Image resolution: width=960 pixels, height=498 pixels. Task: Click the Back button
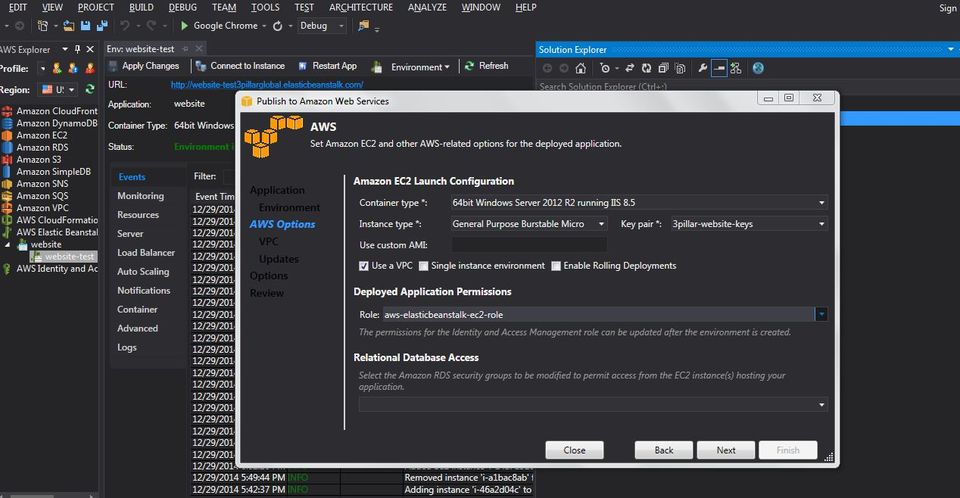point(664,450)
